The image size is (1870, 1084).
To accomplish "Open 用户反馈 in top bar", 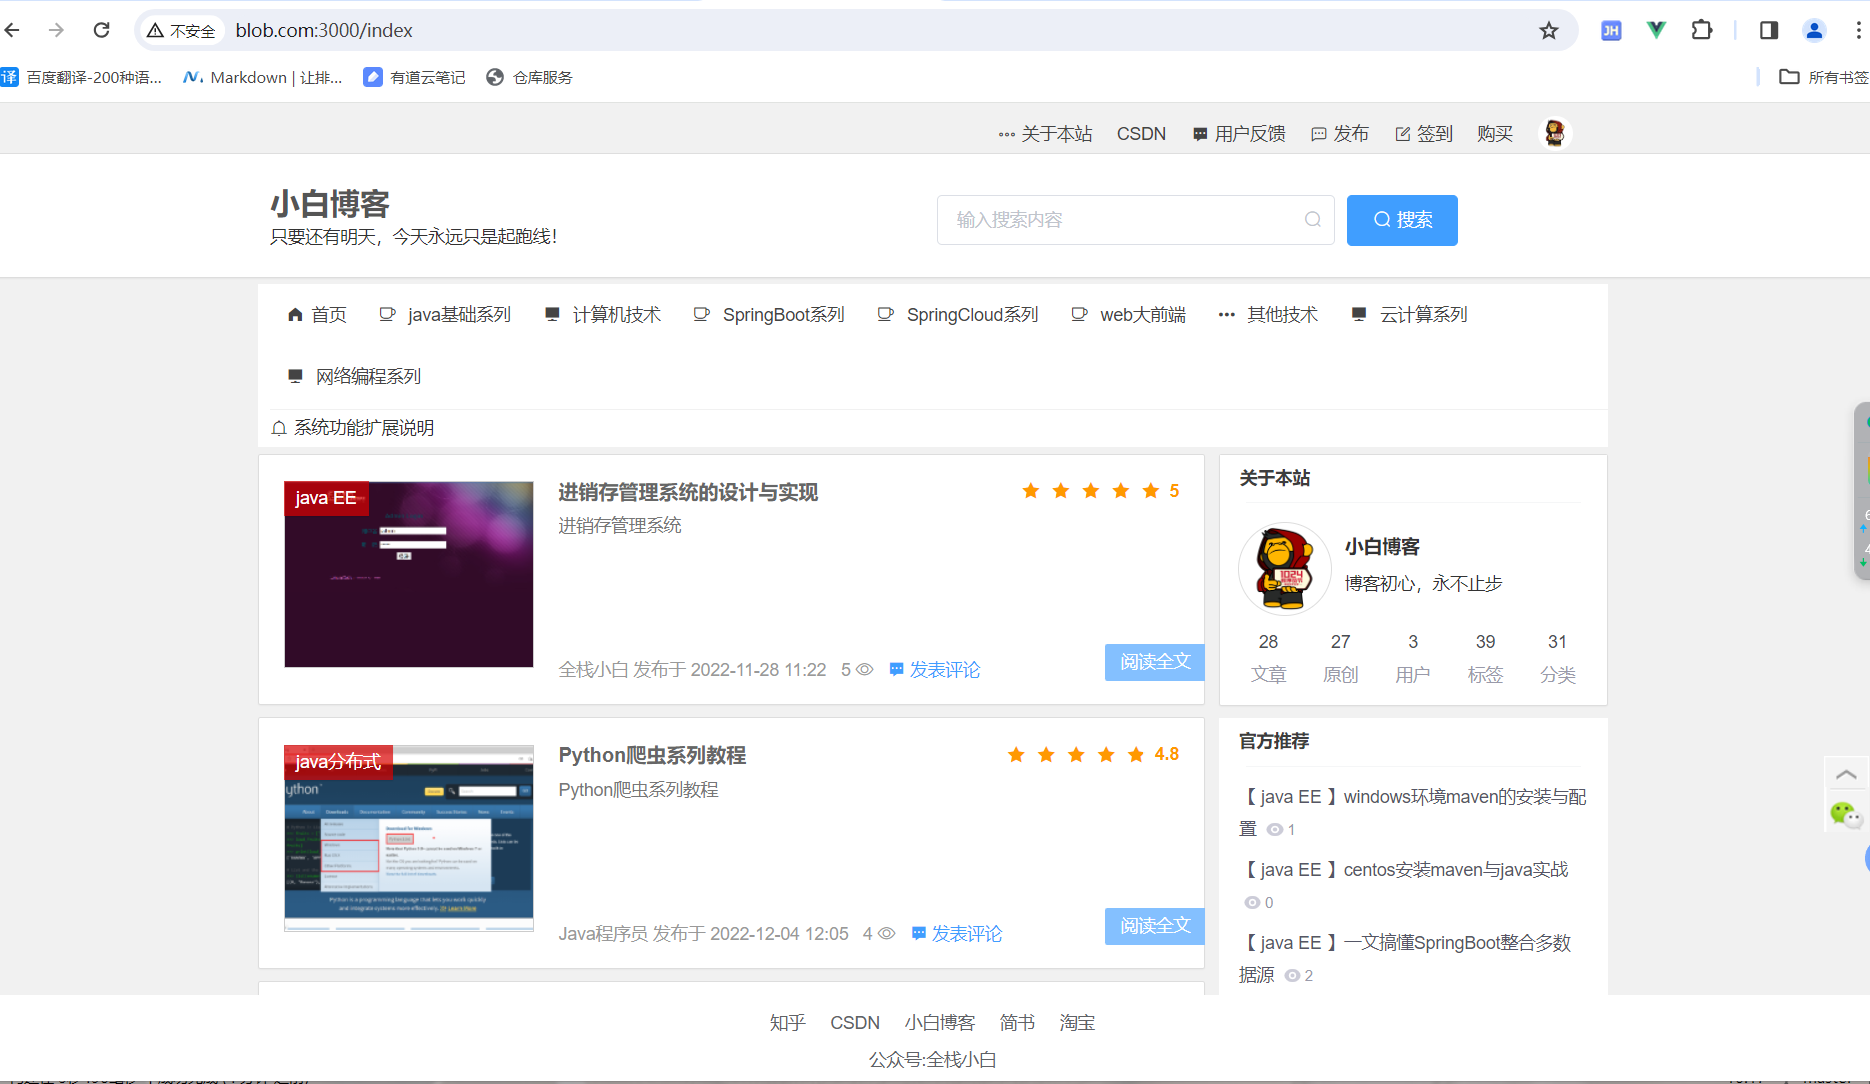I will tap(1239, 133).
